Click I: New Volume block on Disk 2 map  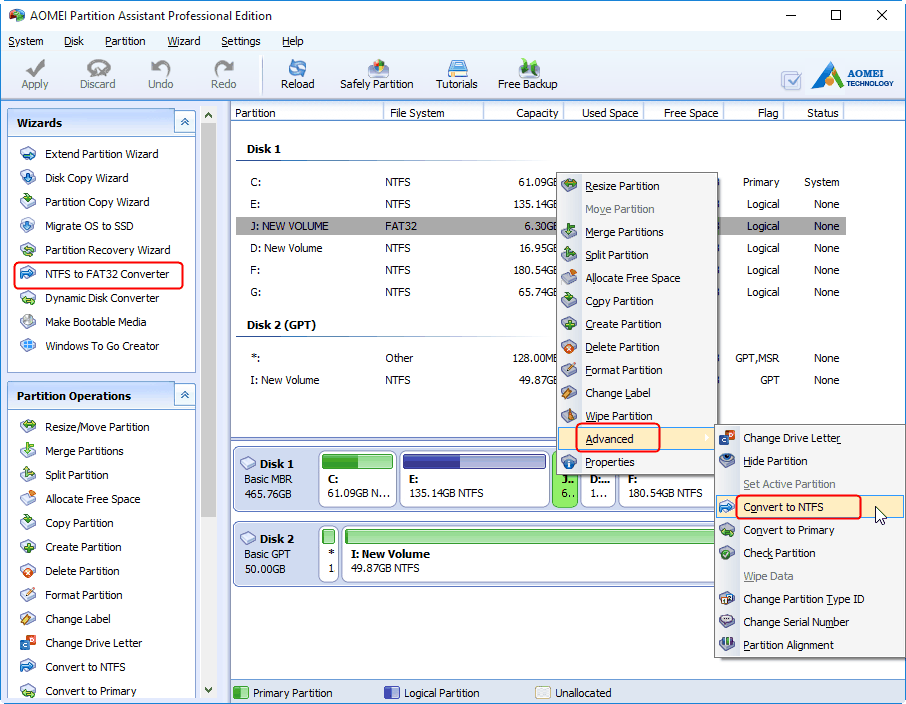(x=528, y=554)
